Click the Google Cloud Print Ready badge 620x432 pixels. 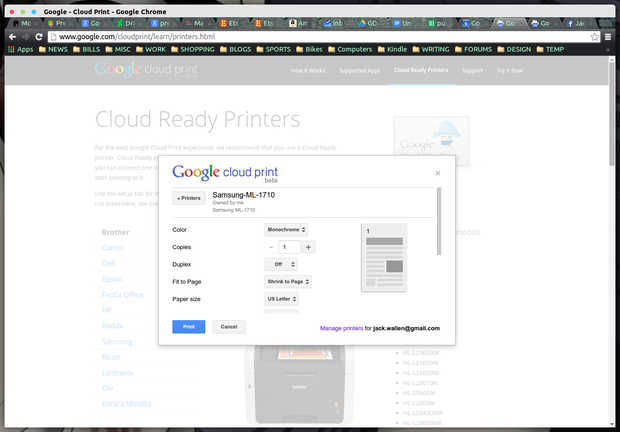click(431, 141)
